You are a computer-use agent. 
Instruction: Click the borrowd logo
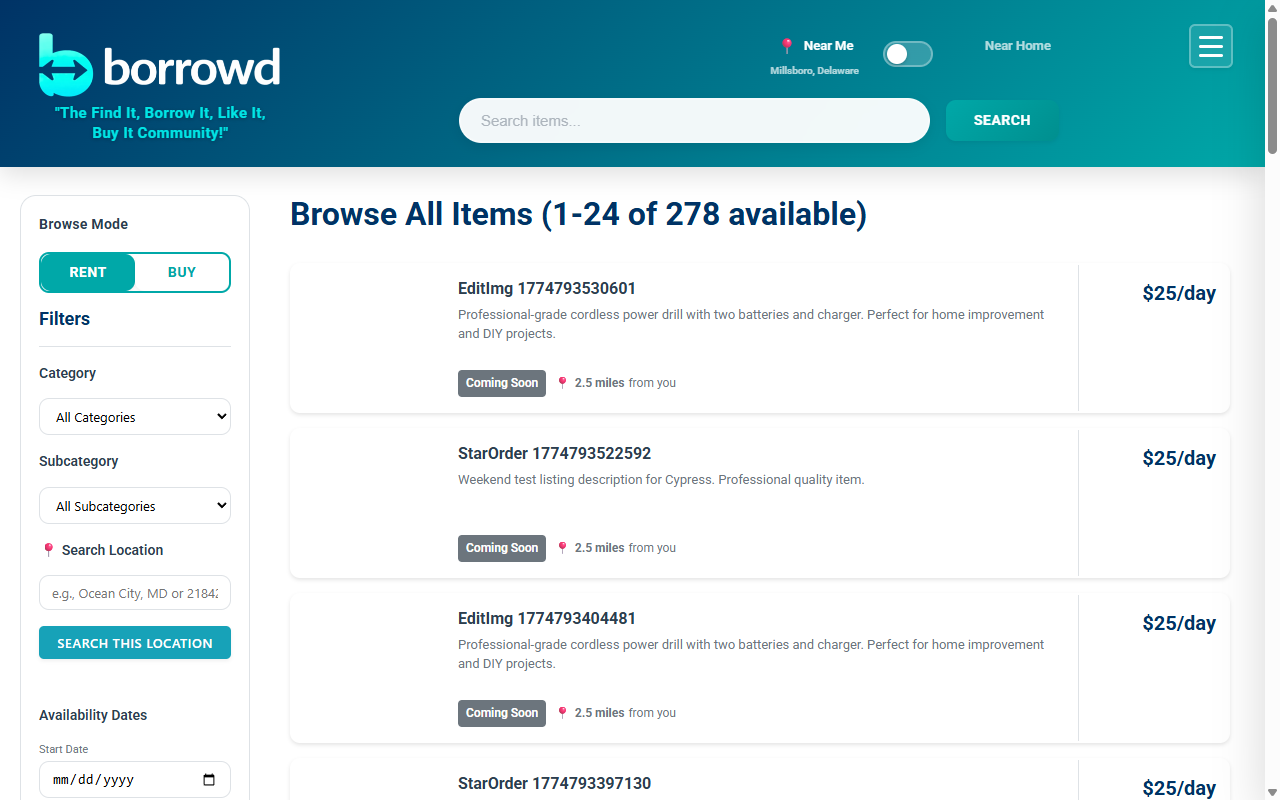[160, 65]
